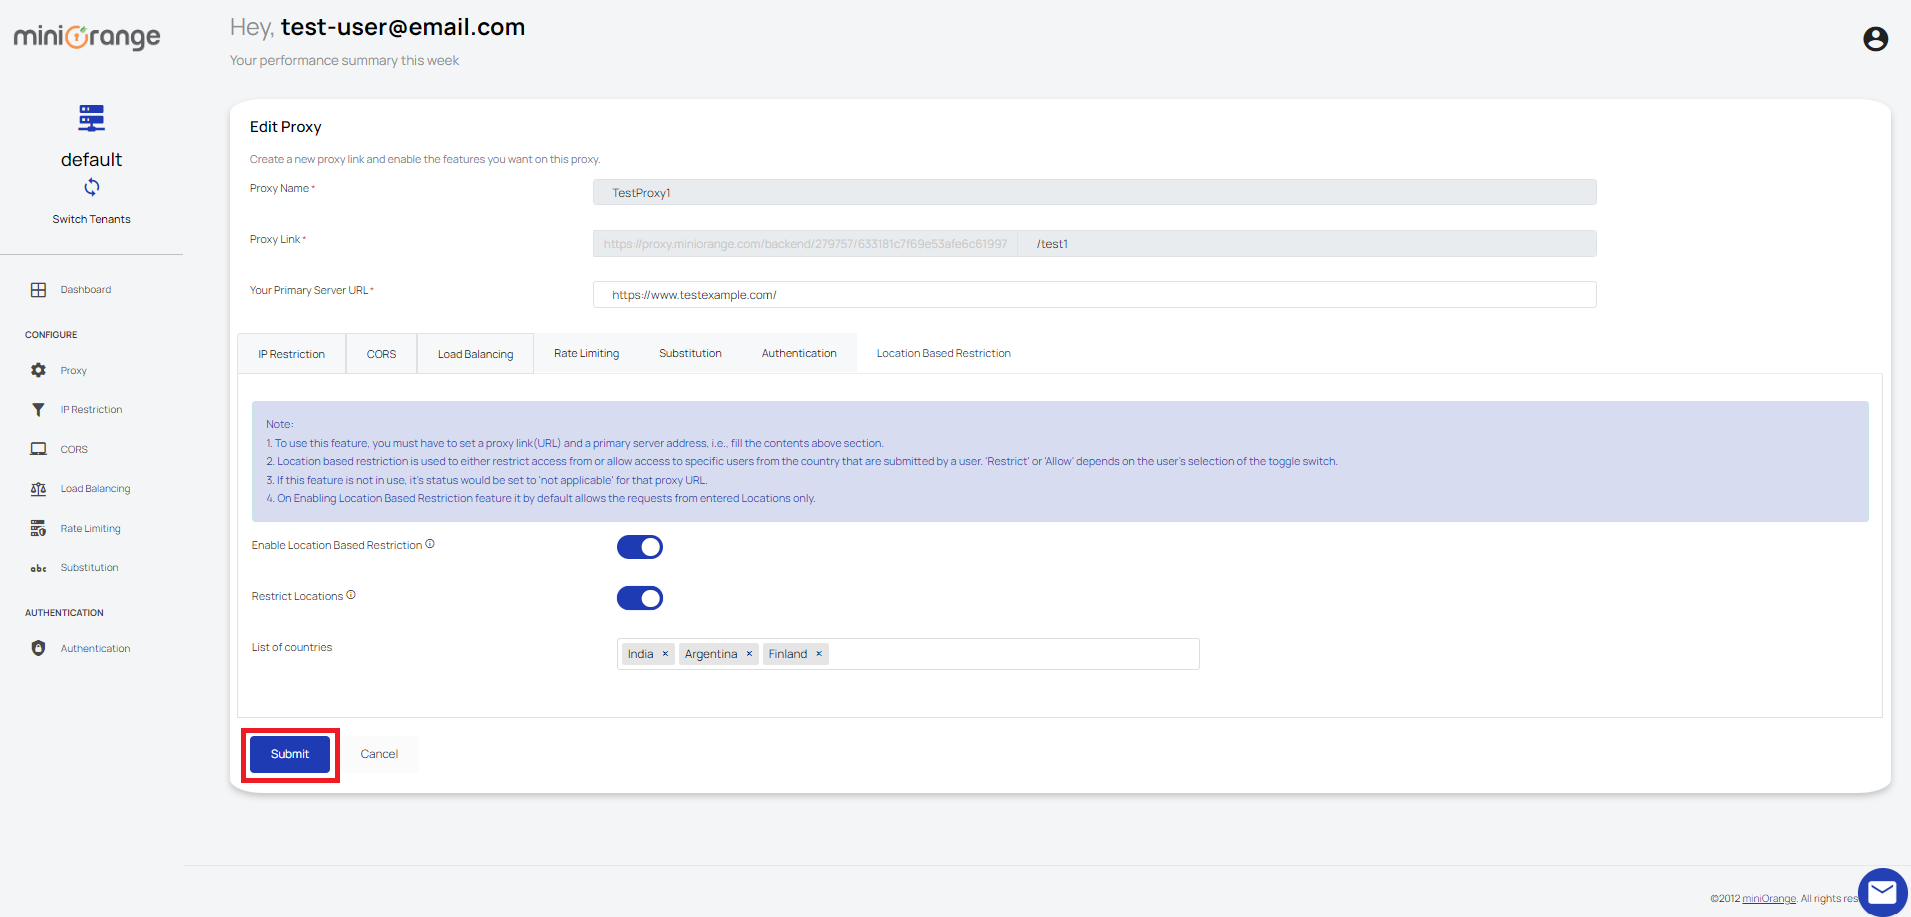Click the proxy link path field /test1
Image resolution: width=1911 pixels, height=917 pixels.
(1307, 244)
